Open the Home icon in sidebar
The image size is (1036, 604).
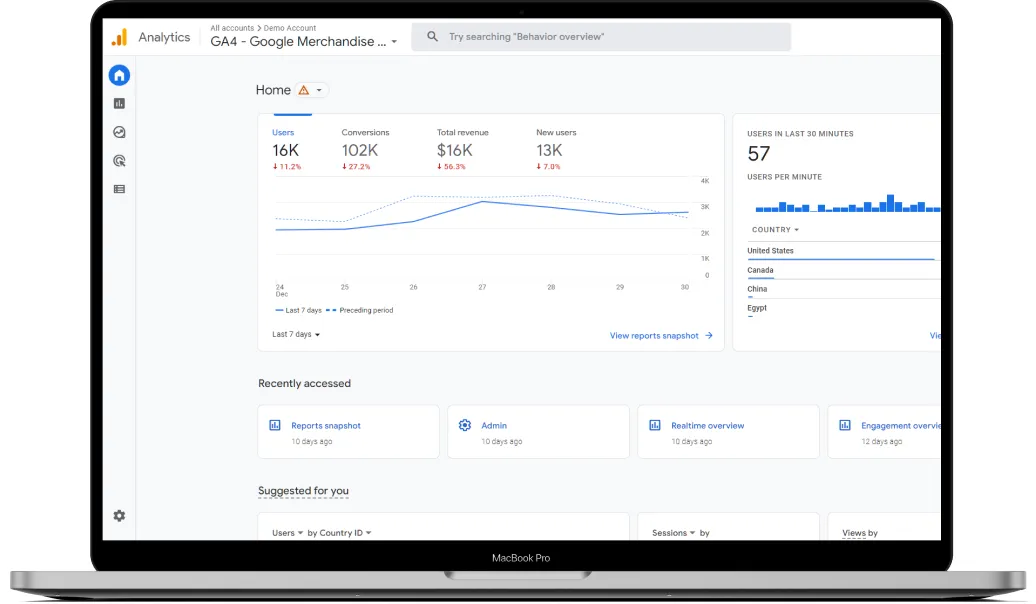pos(119,75)
